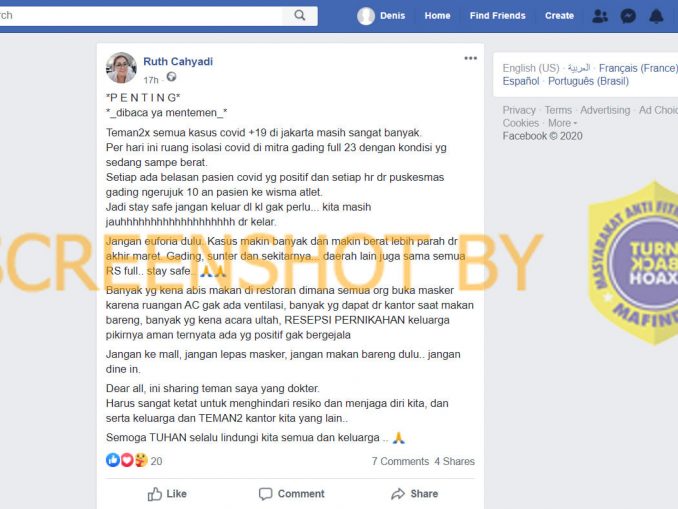Click Ruth Cahyadi's profile picture thumbnail
Image resolution: width=678 pixels, height=509 pixels.
pos(121,67)
